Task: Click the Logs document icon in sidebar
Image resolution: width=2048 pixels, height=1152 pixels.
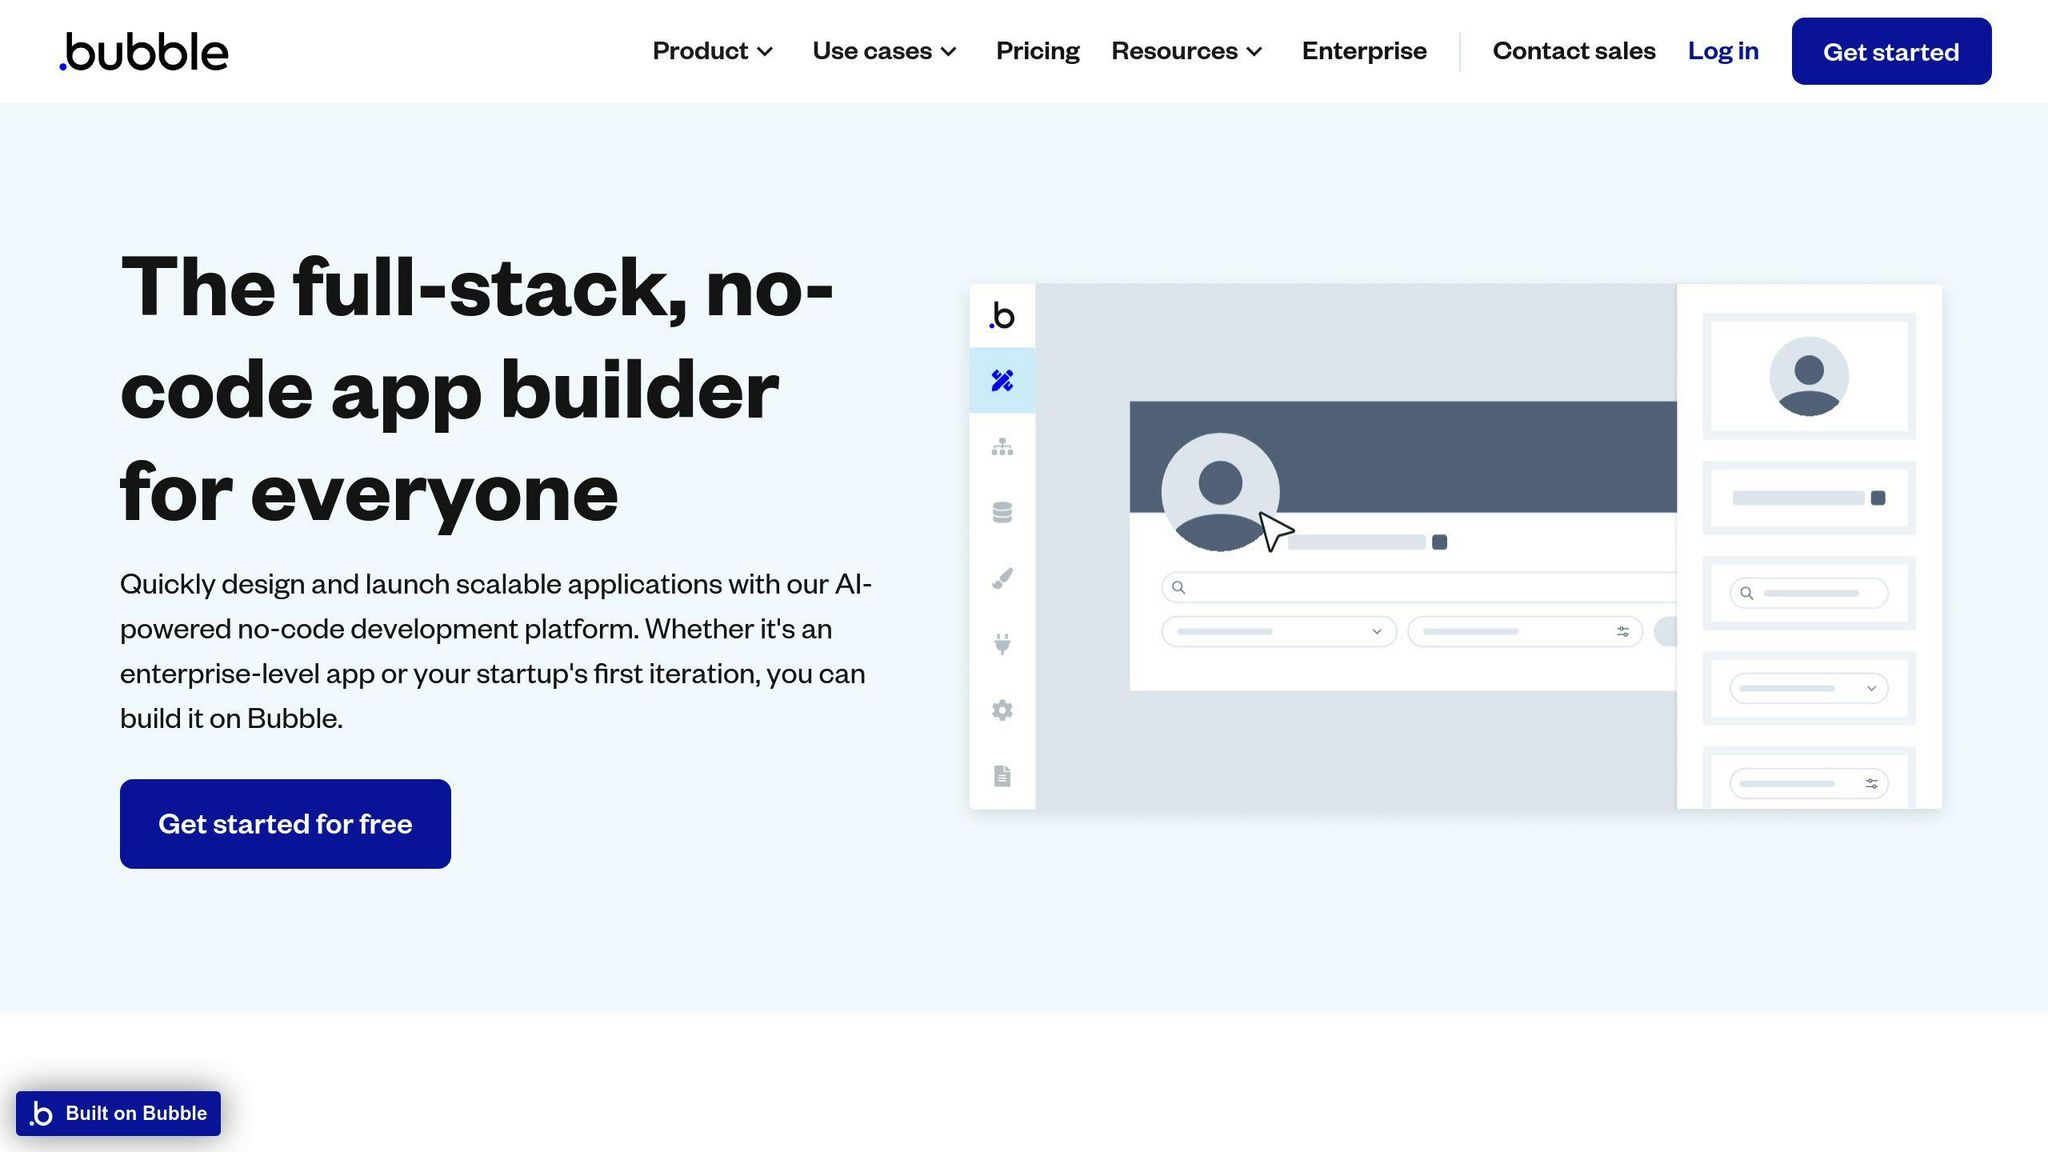Action: [x=1002, y=776]
